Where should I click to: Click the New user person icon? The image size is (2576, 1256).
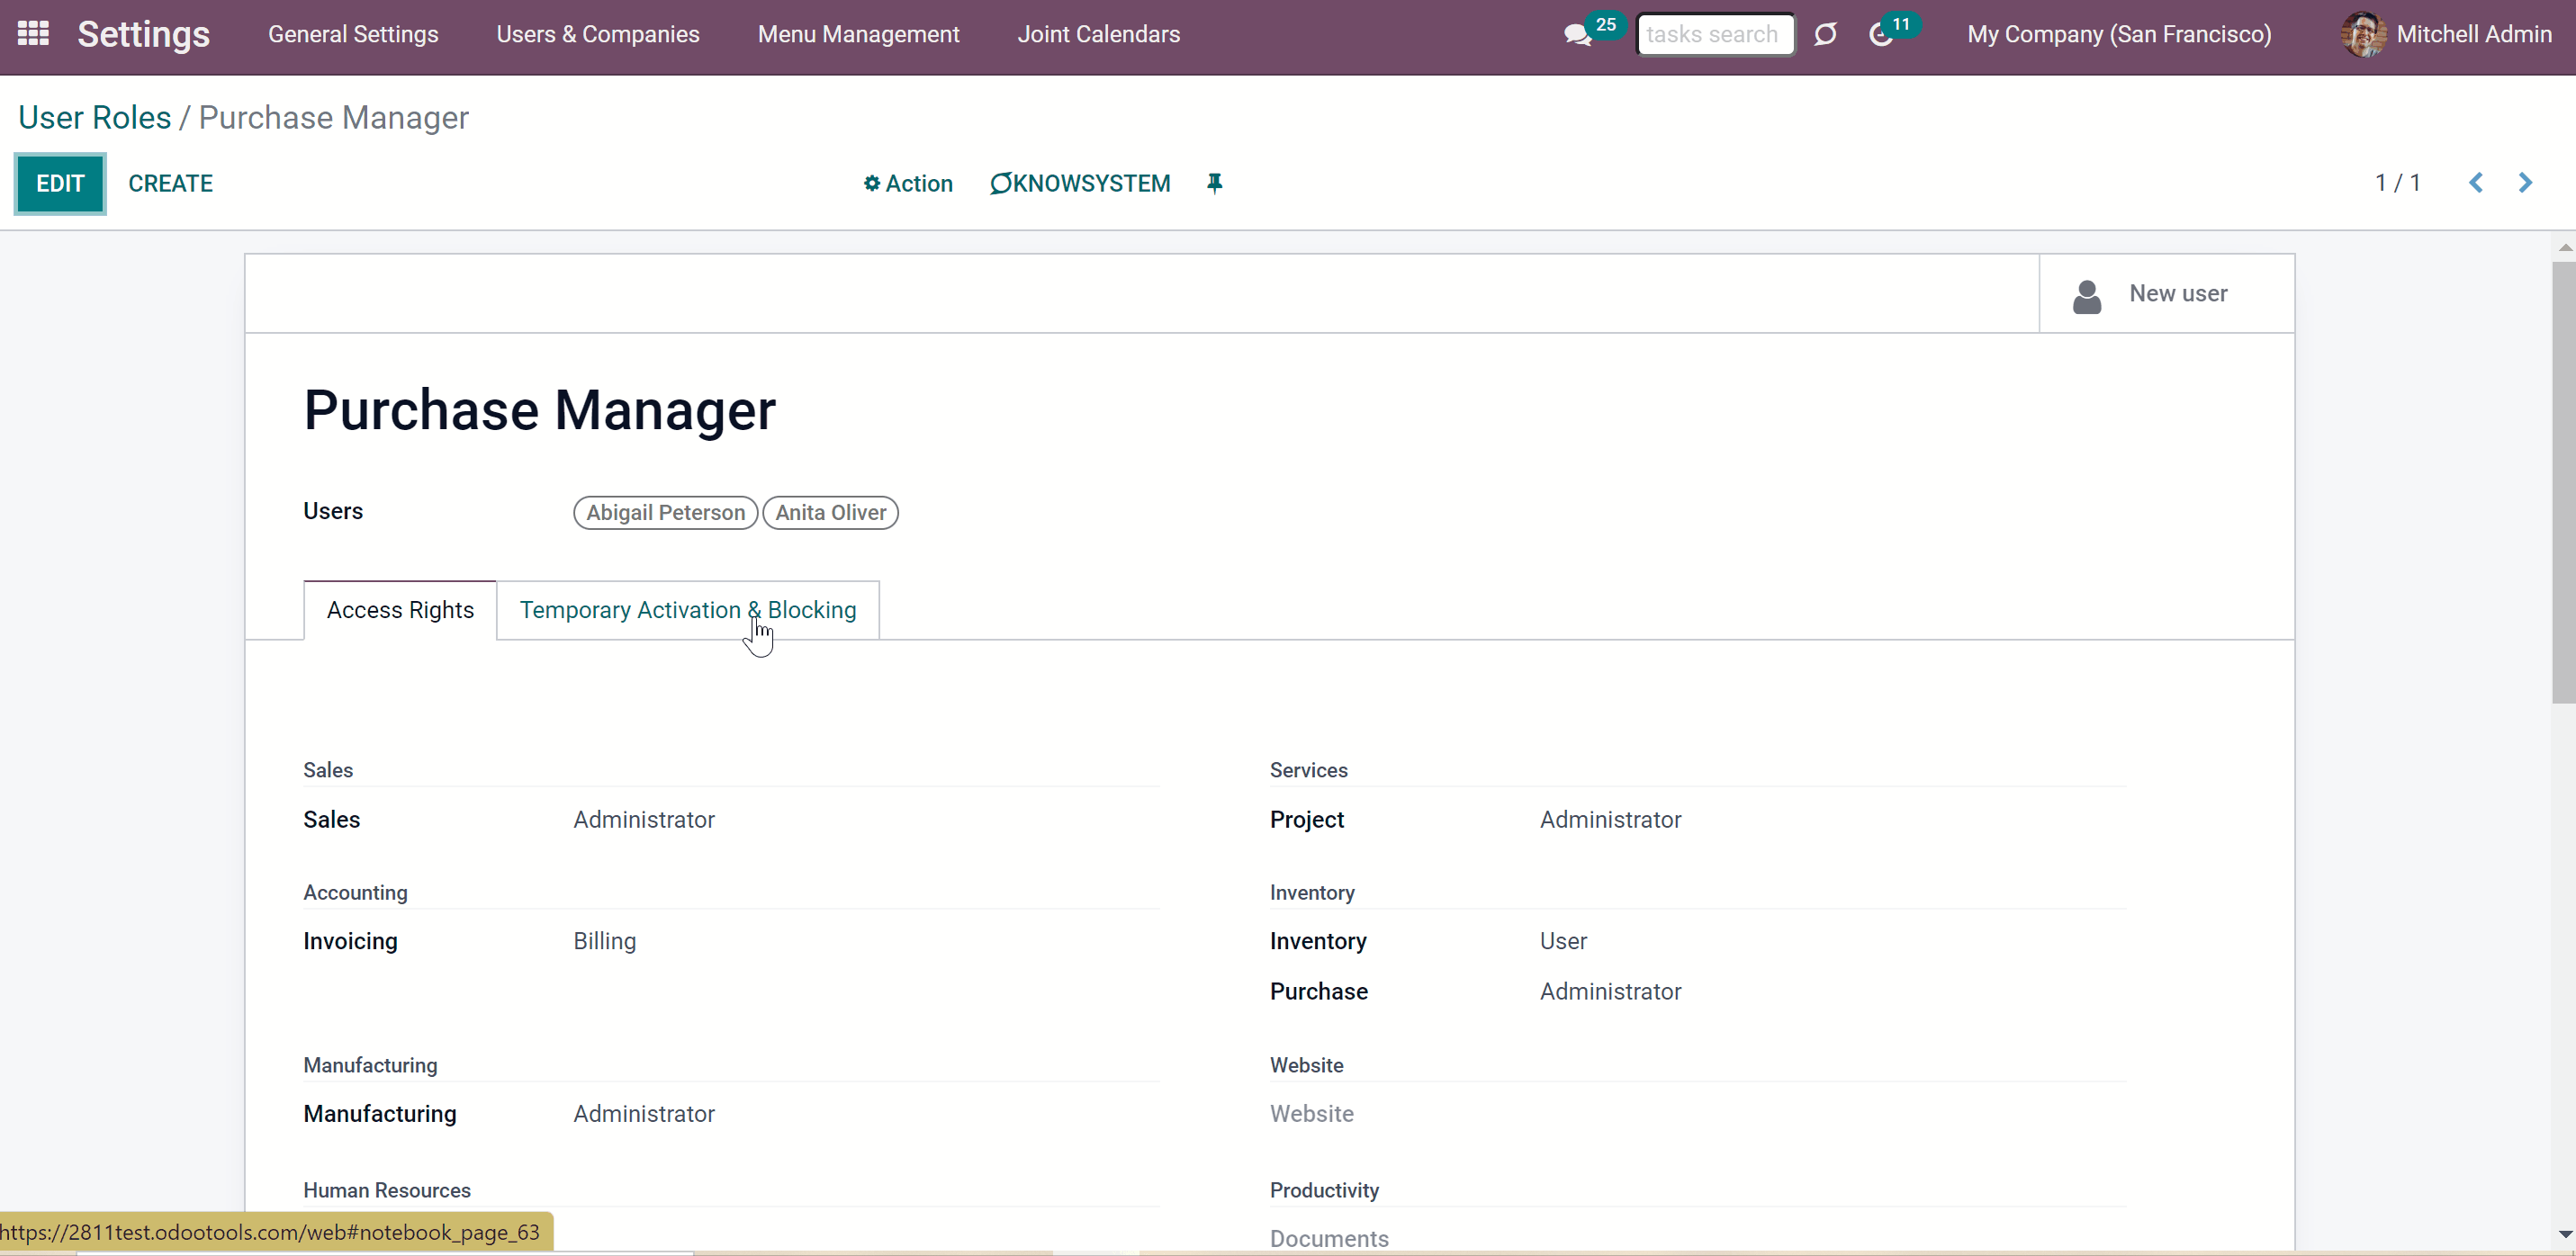pos(2087,295)
